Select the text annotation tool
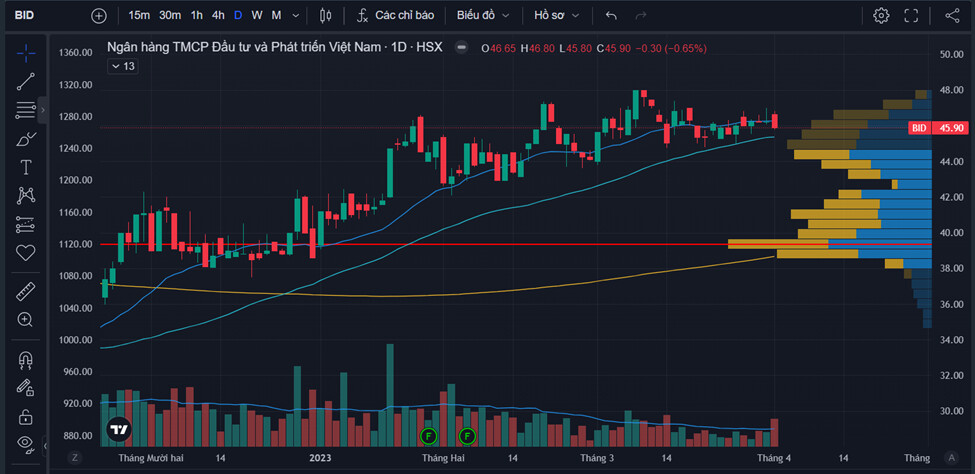Screen dimensions: 975x474 point(26,167)
